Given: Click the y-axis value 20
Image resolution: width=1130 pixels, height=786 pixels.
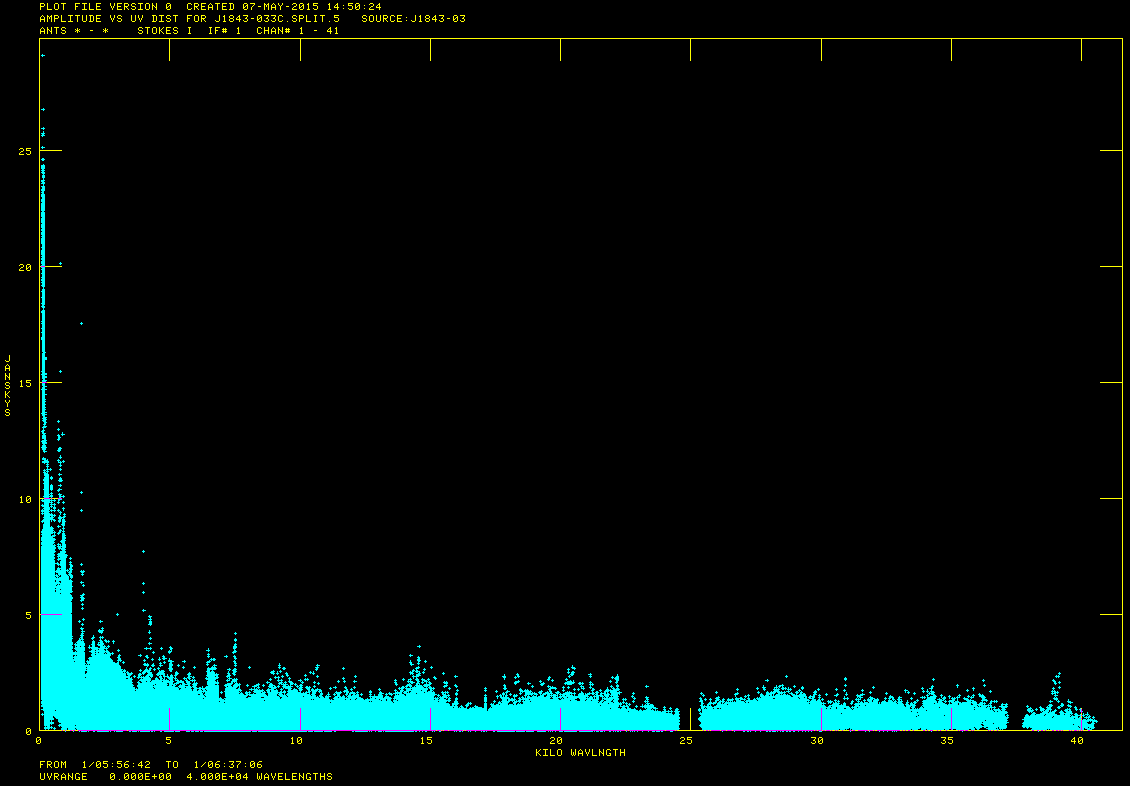Looking at the screenshot, I should [x=25, y=267].
